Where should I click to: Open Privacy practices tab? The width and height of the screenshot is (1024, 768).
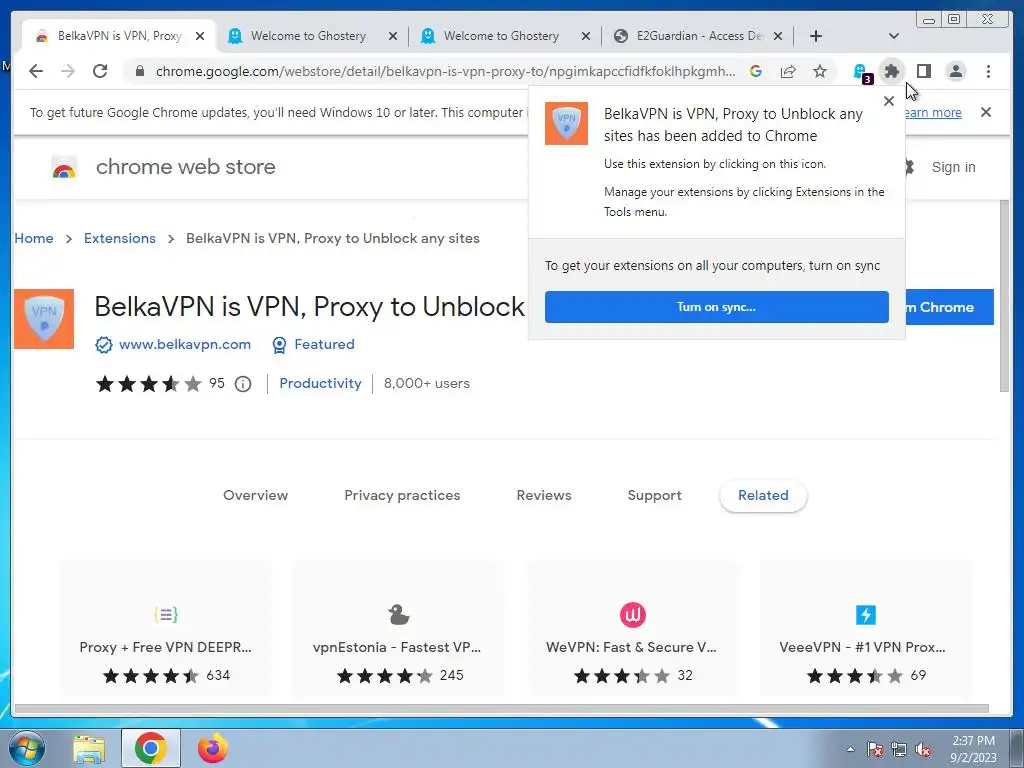click(x=402, y=495)
